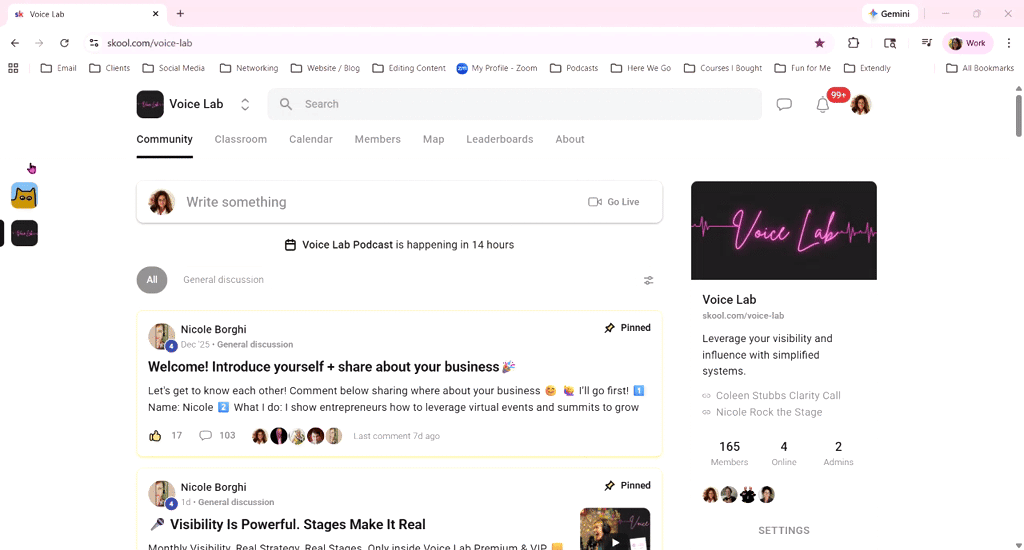Open the post filter sliders icon
Image resolution: width=1024 pixels, height=550 pixels.
pos(648,280)
